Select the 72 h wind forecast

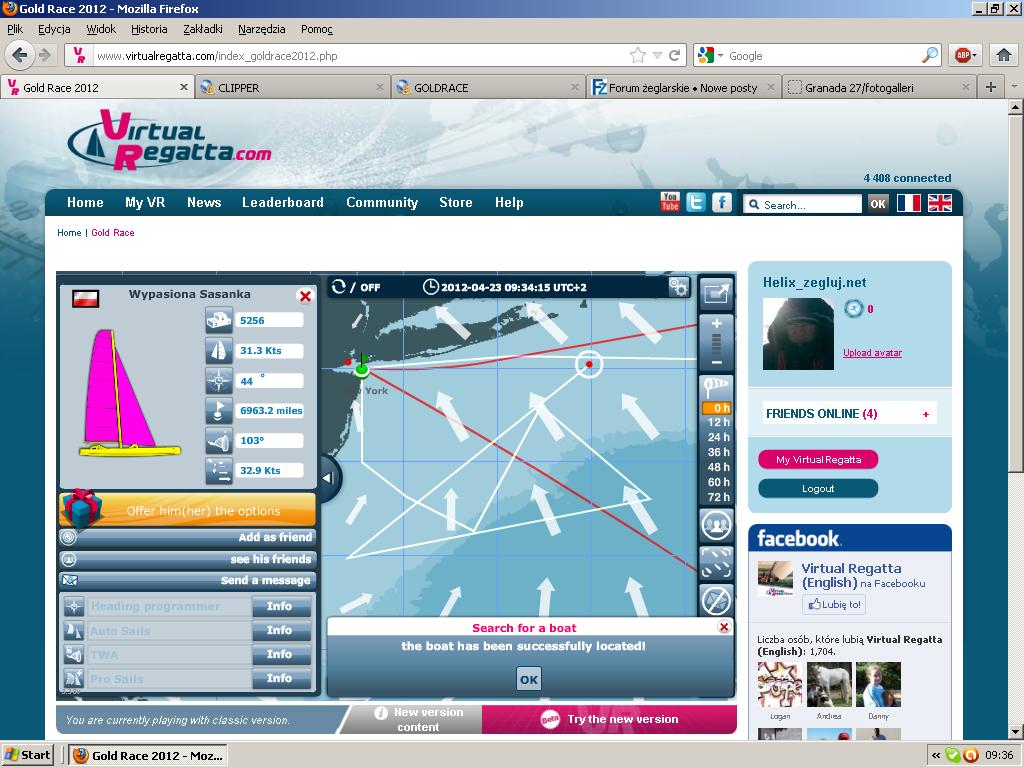(718, 498)
